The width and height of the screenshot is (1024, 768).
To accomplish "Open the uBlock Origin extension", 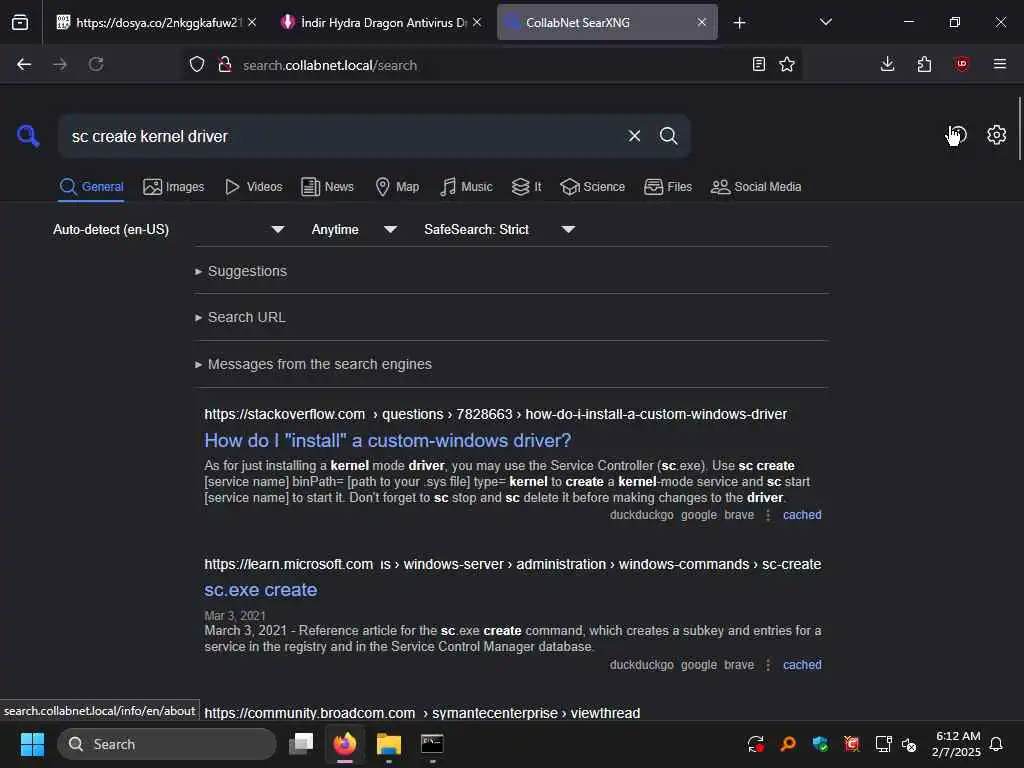I will [961, 64].
